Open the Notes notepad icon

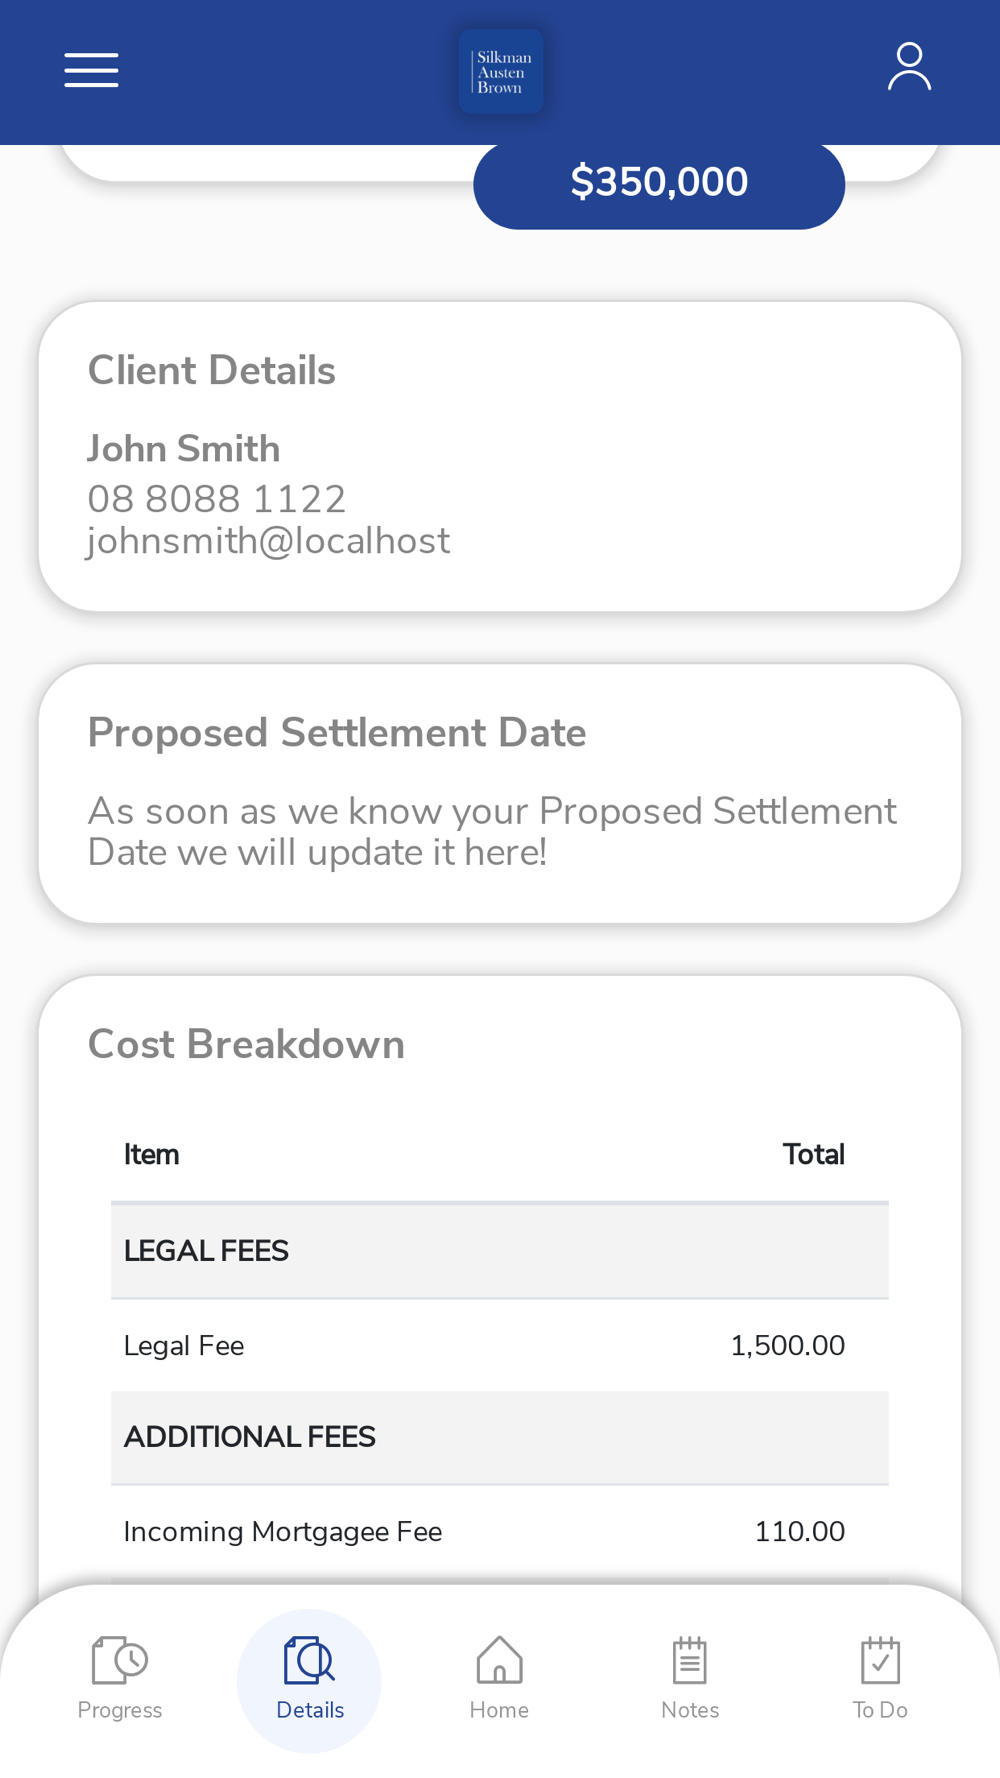tap(690, 1660)
